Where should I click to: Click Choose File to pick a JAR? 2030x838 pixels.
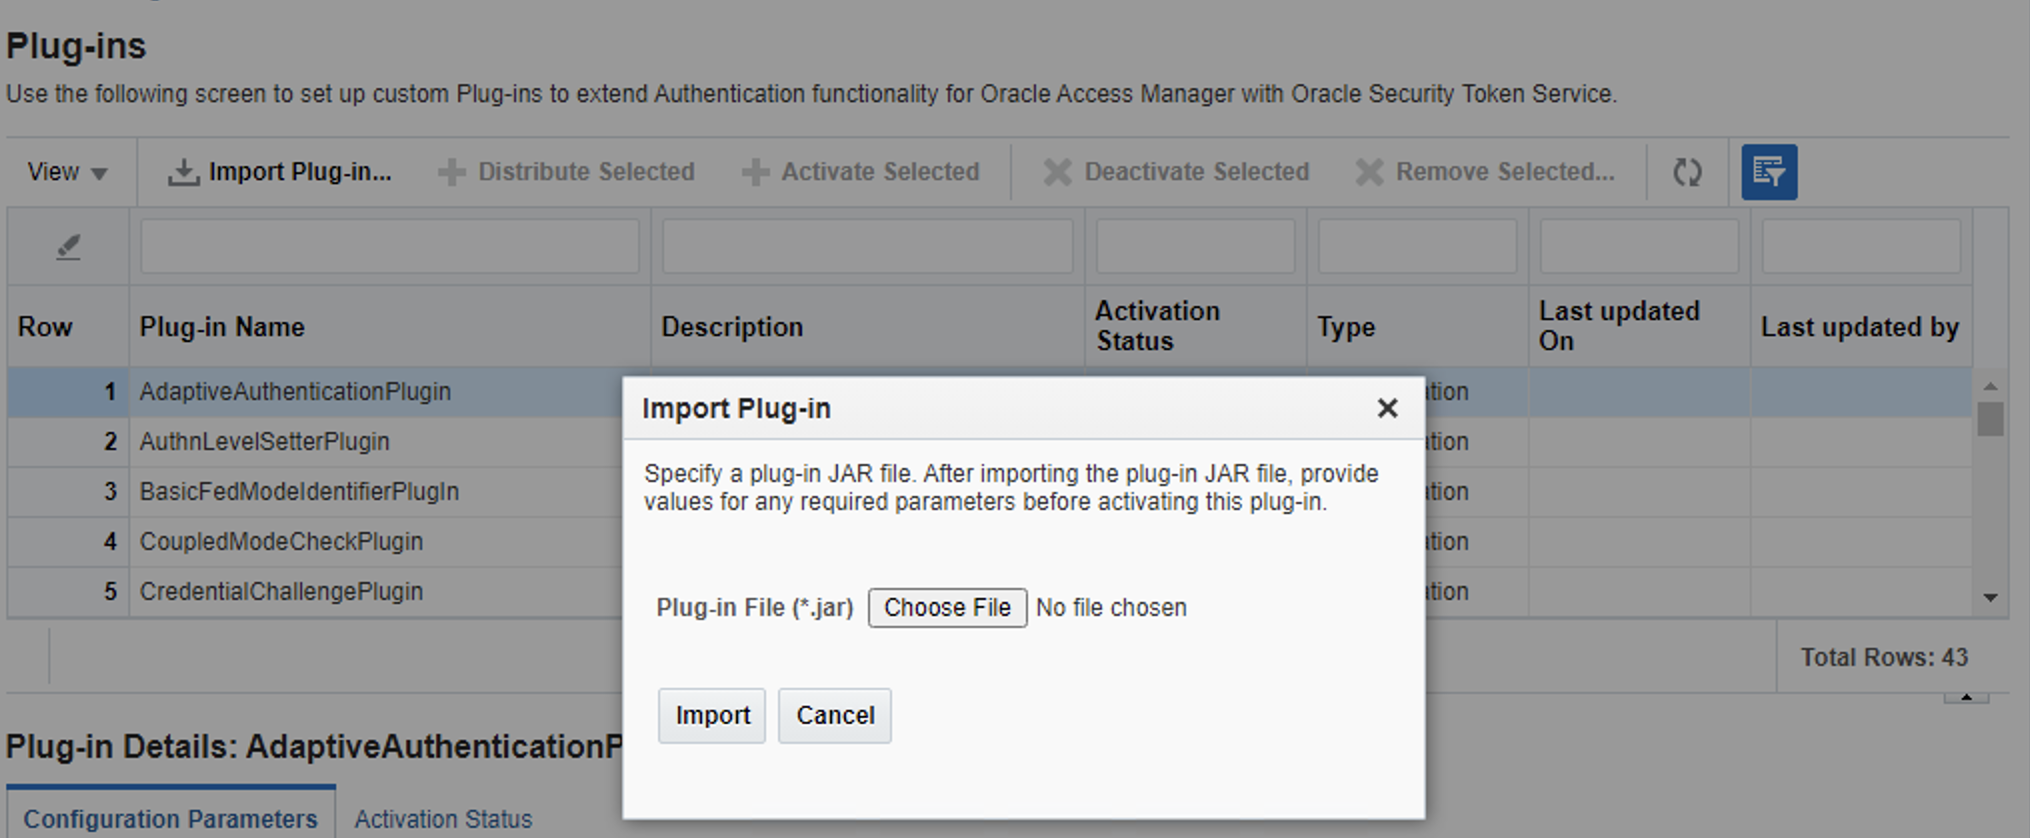(946, 608)
